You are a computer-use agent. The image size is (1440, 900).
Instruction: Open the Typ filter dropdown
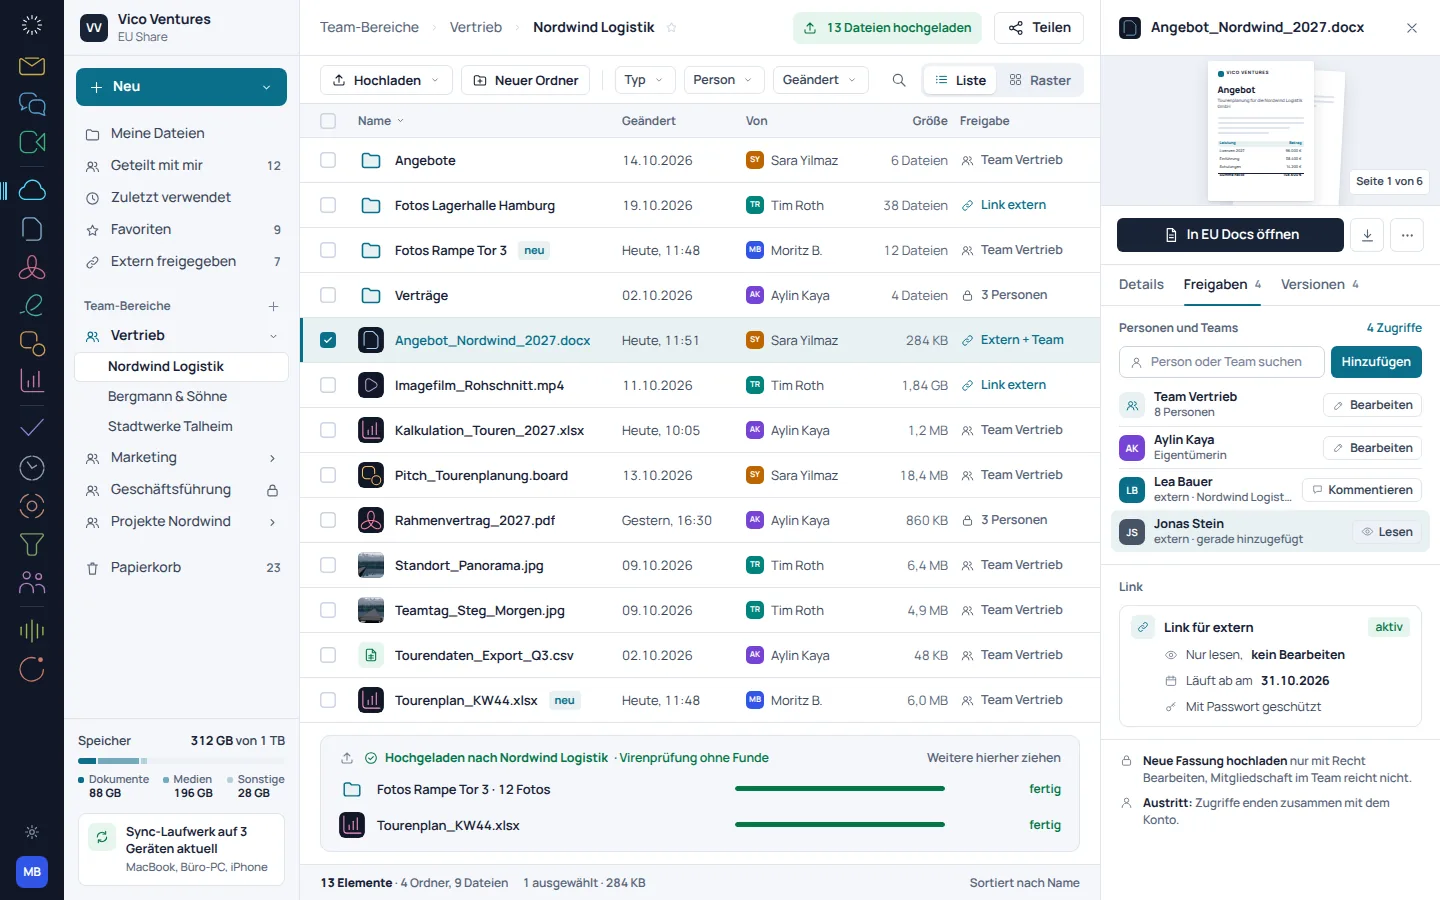point(645,80)
